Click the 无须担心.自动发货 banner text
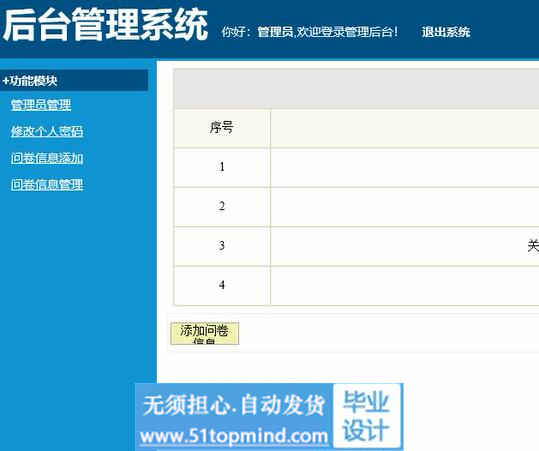Viewport: 539px width, 451px height. (234, 405)
